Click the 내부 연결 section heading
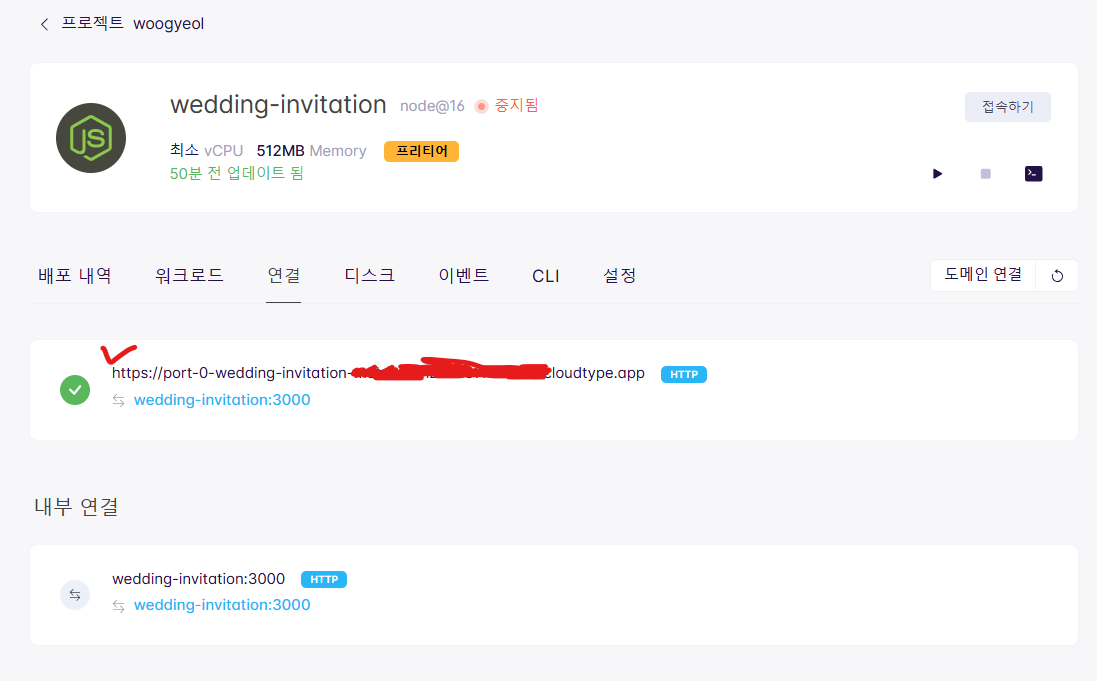This screenshot has height=681, width=1097. tap(76, 506)
